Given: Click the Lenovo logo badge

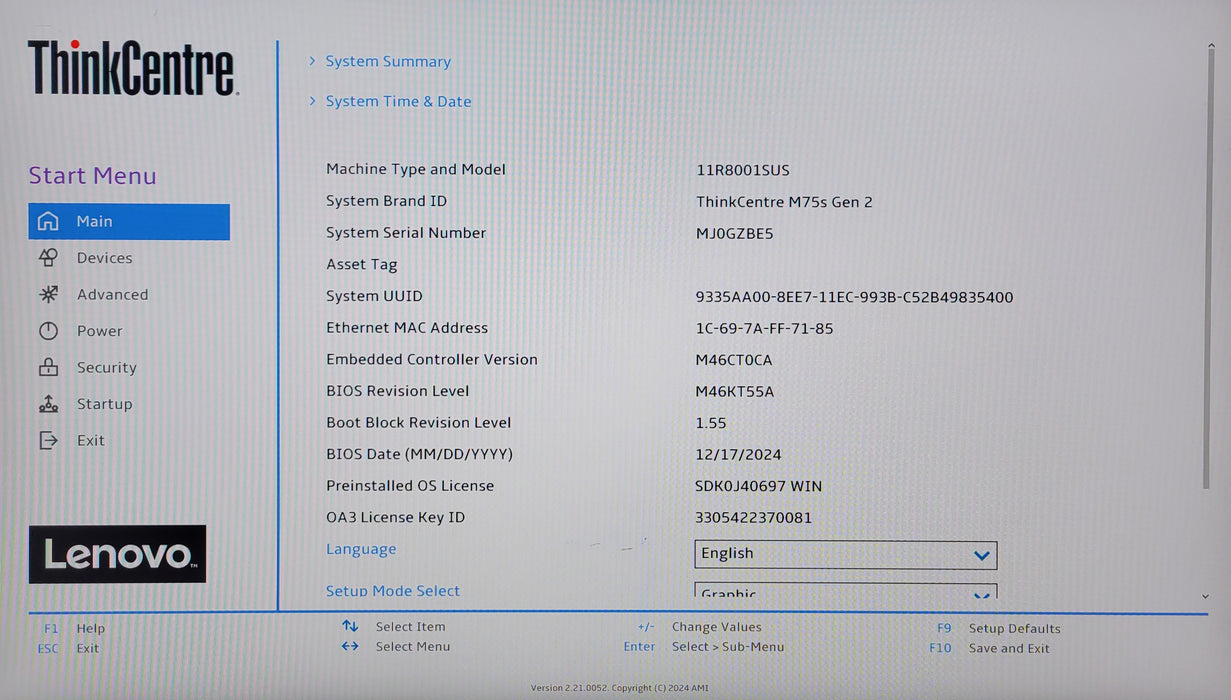Looking at the screenshot, I should point(117,554).
